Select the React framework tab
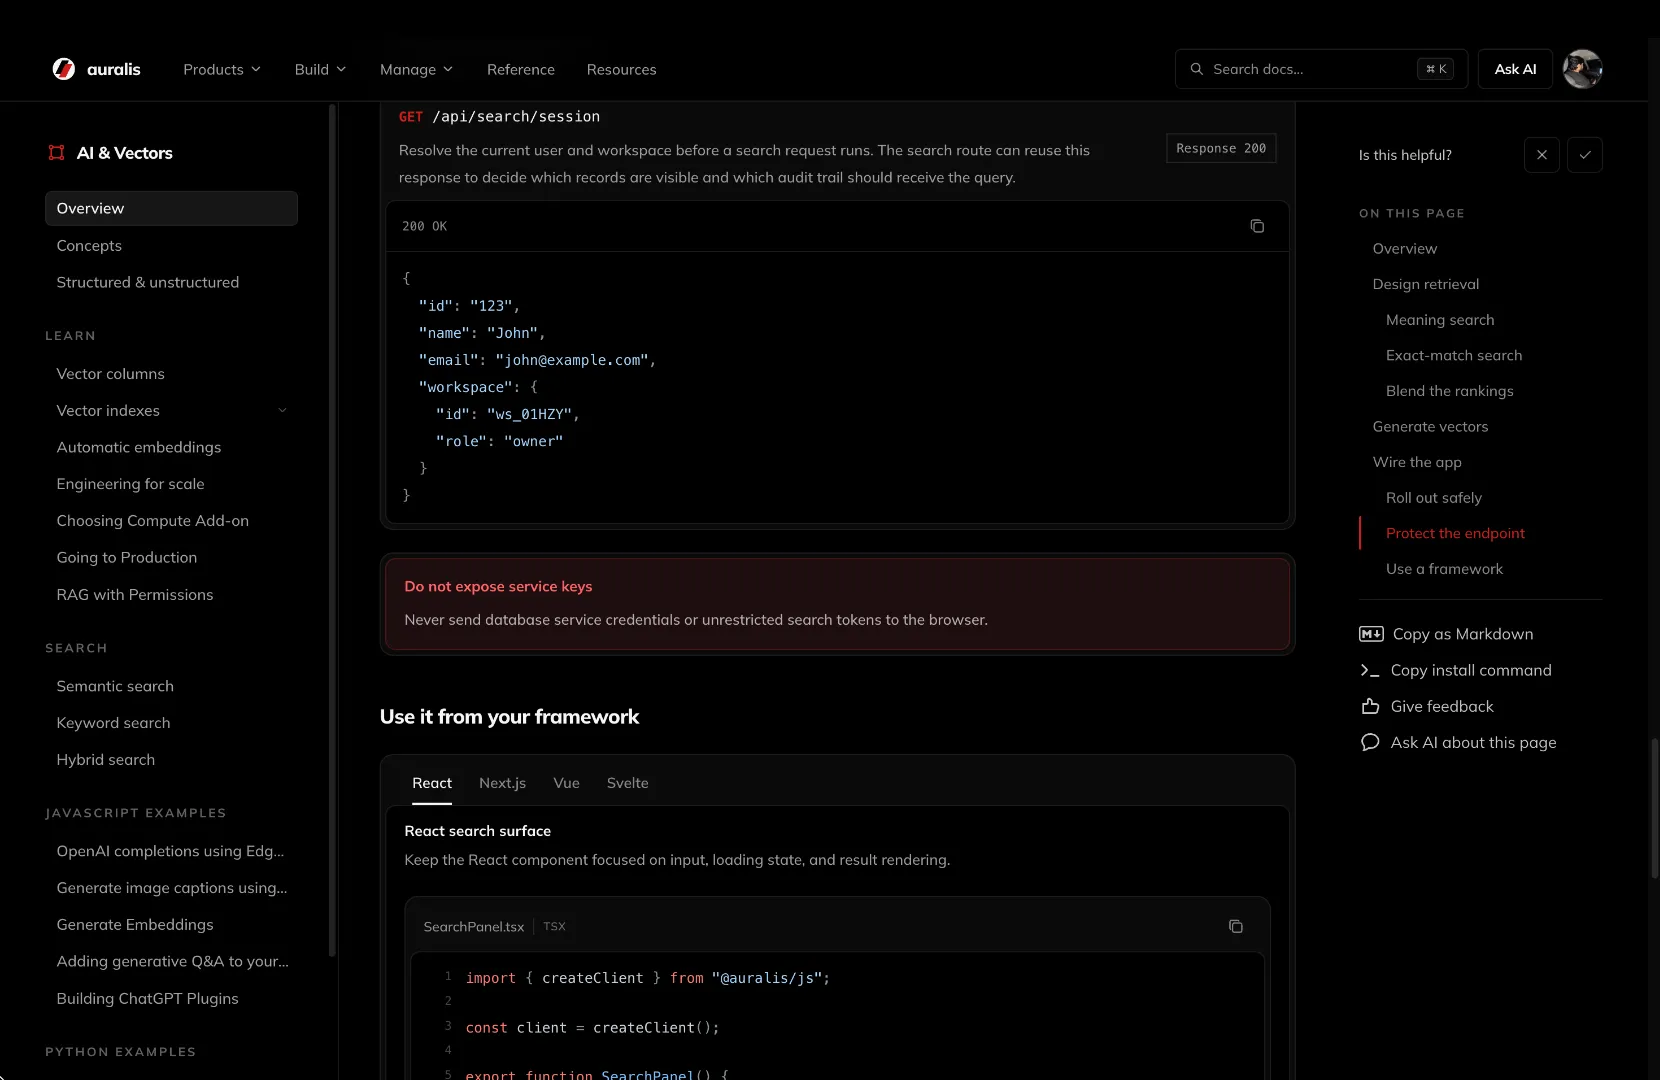This screenshot has height=1080, width=1660. (432, 783)
